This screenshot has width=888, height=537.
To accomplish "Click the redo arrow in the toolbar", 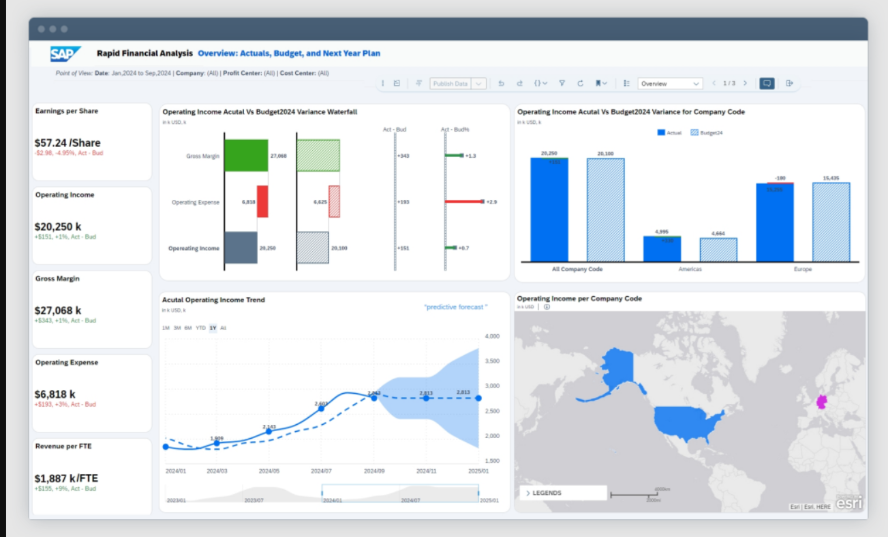I will point(520,83).
